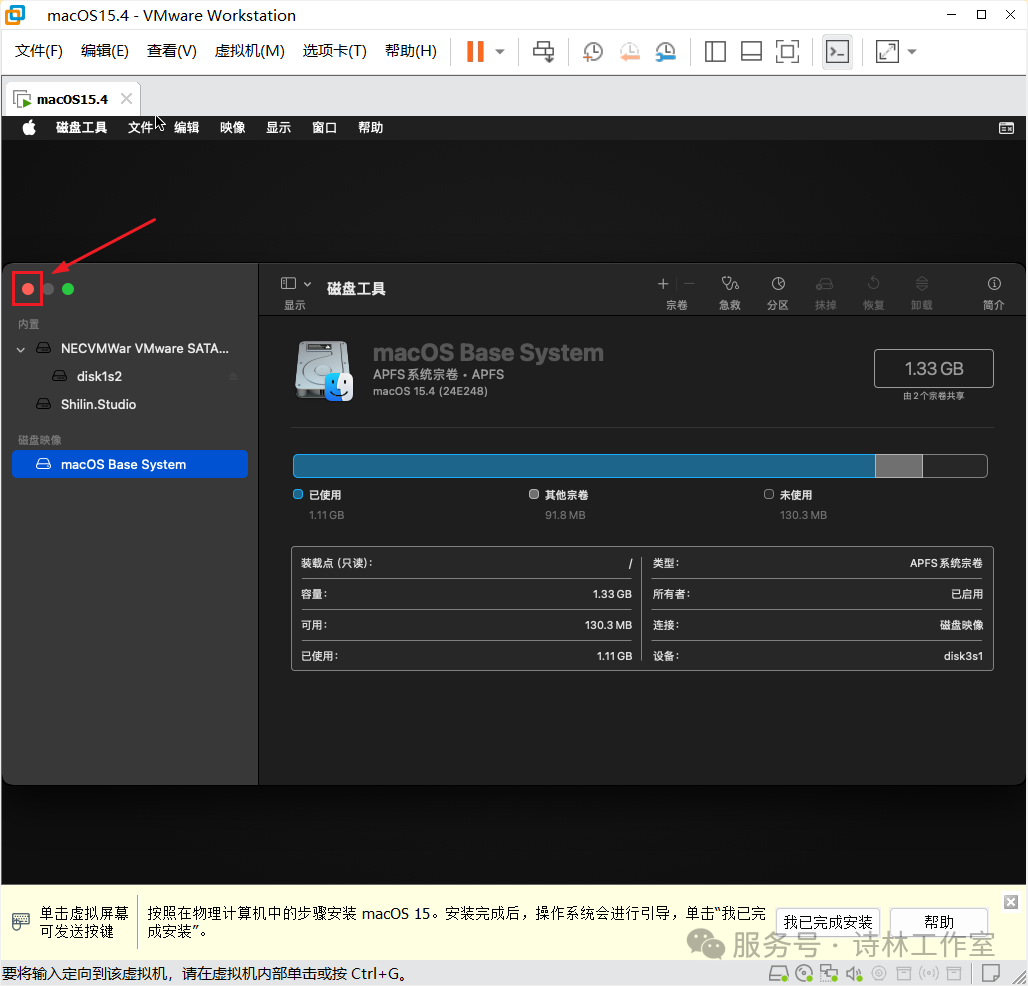Viewport: 1028px width, 986px height.
Task: Click the 1.33 GB capacity box
Action: pos(934,368)
